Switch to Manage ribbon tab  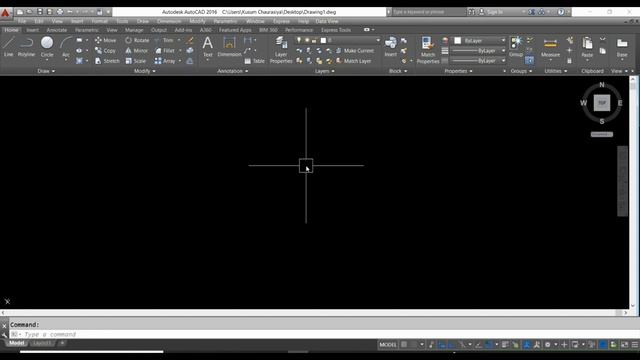[134, 30]
